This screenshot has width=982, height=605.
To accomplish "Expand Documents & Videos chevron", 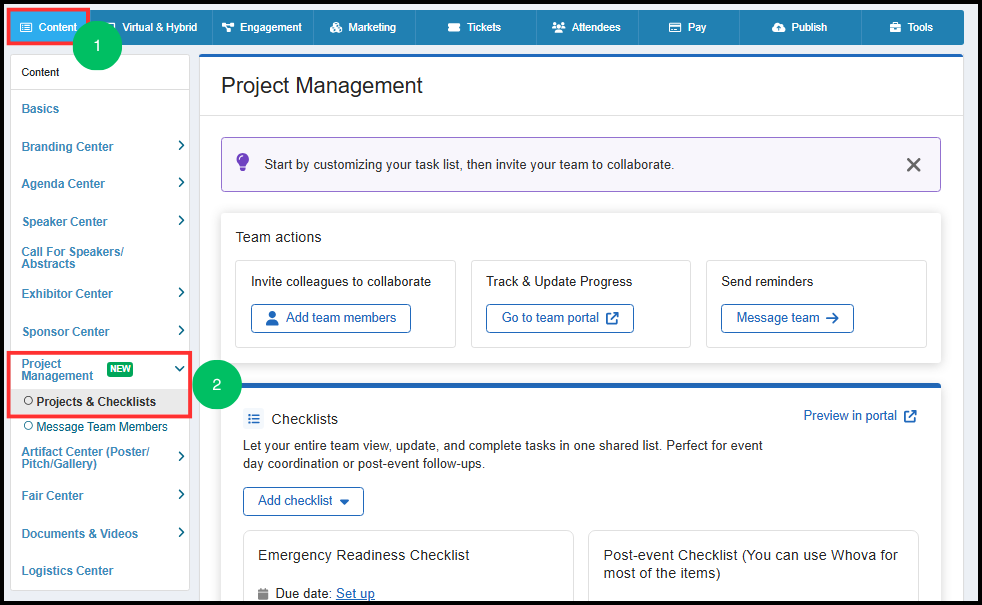I will pyautogui.click(x=181, y=532).
